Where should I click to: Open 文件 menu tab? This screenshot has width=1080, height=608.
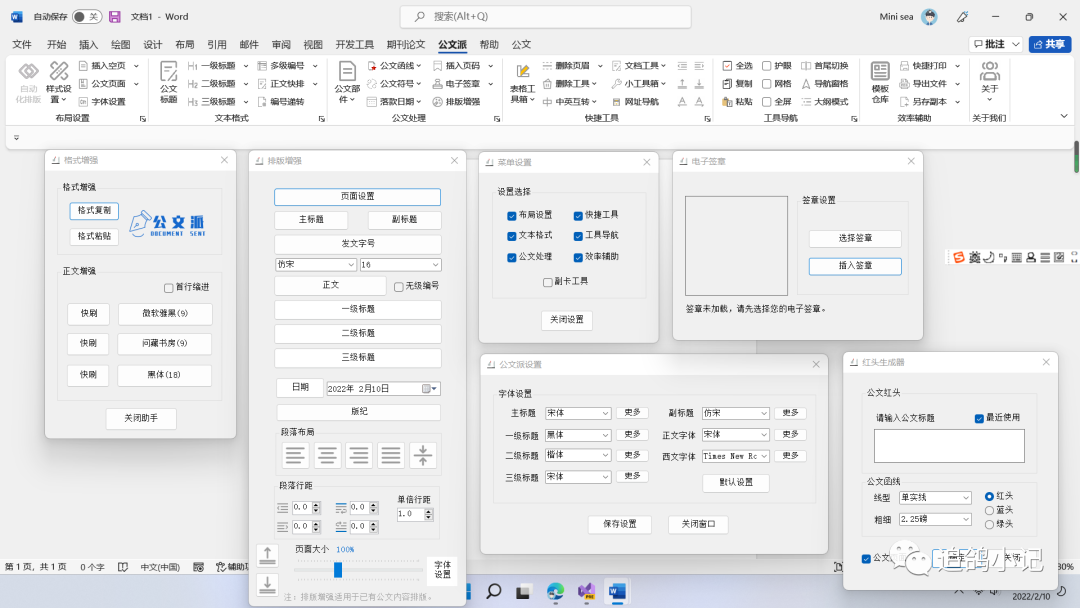pyautogui.click(x=22, y=44)
